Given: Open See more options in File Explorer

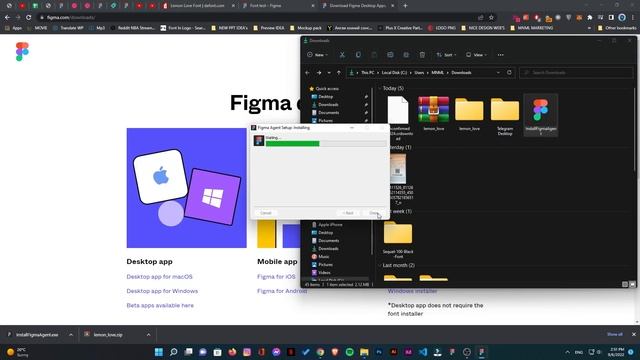Looking at the screenshot, I should [500, 55].
